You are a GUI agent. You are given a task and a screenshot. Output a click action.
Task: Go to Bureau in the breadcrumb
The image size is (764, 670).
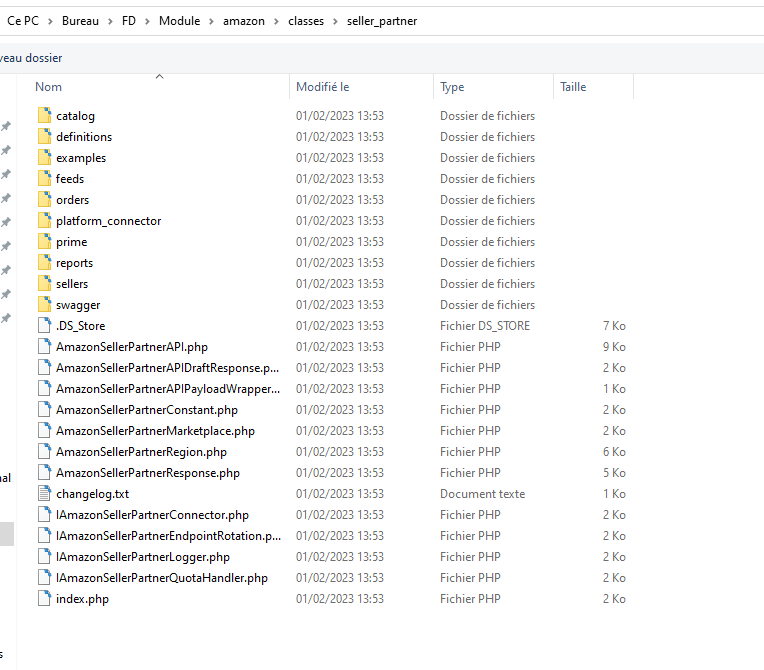click(80, 21)
